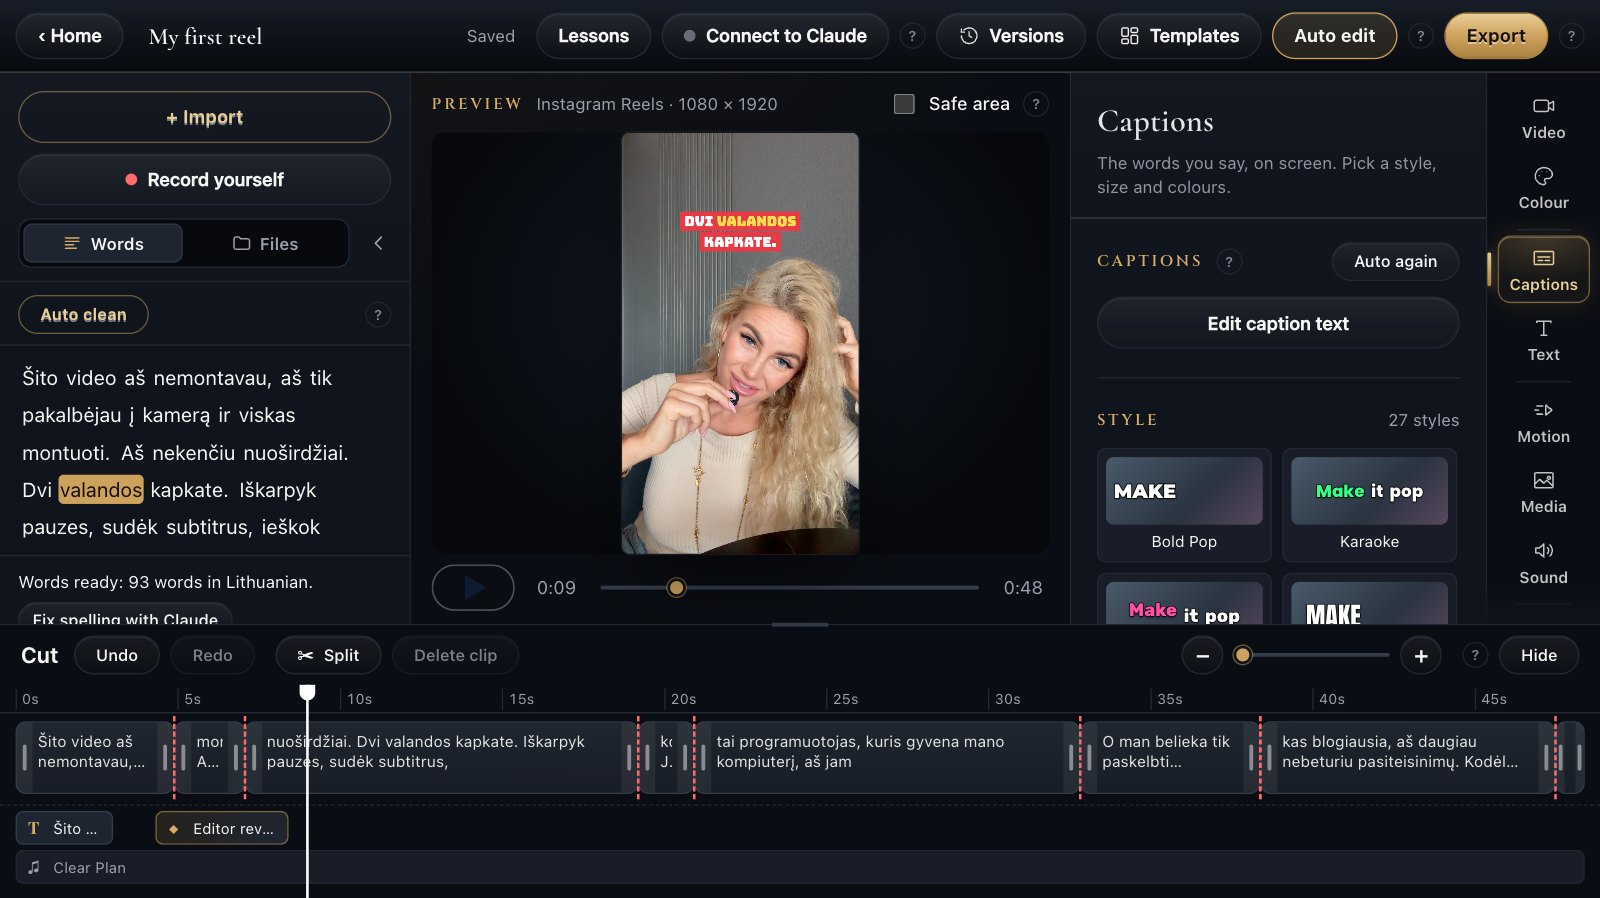Click help icon beside Auto clean
This screenshot has width=1600, height=898.
(377, 315)
